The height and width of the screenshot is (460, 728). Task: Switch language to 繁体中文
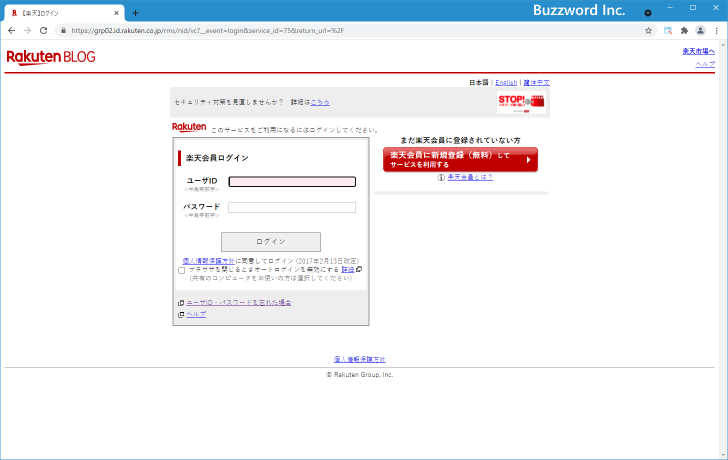[536, 83]
